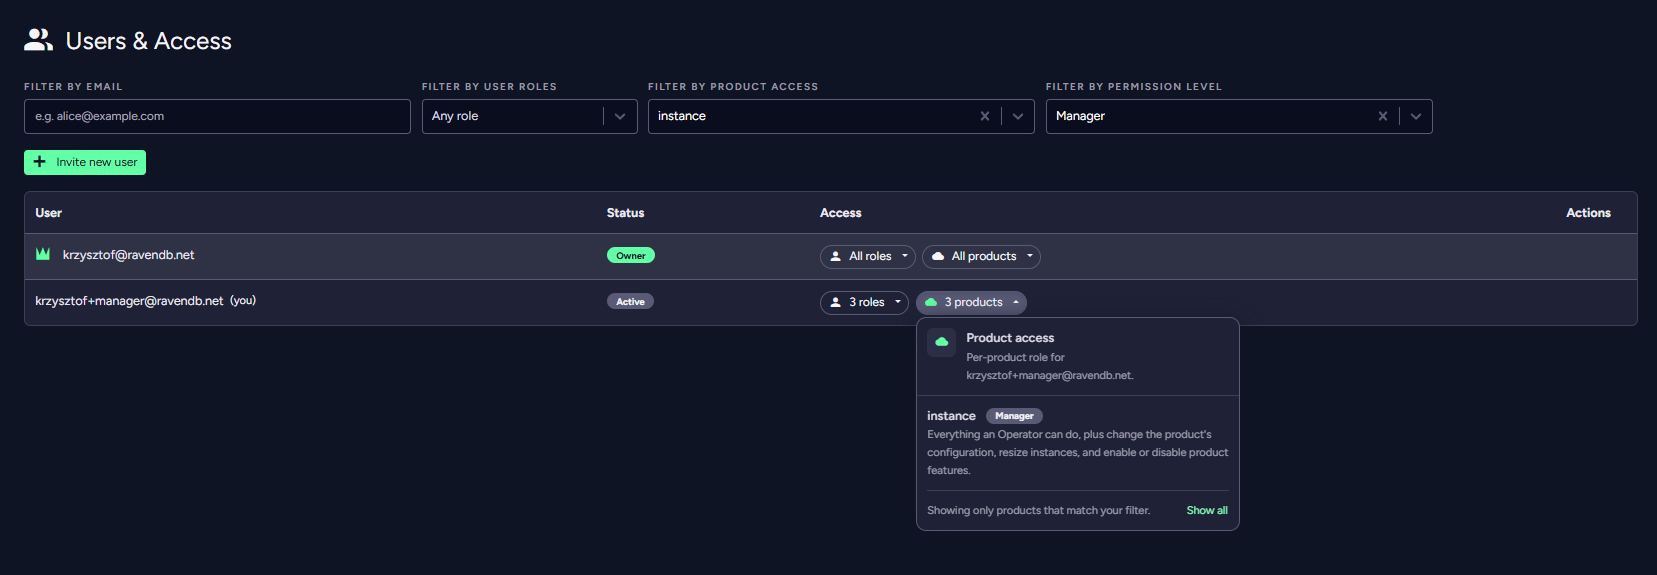Click the Users & Access people icon

tap(38, 40)
